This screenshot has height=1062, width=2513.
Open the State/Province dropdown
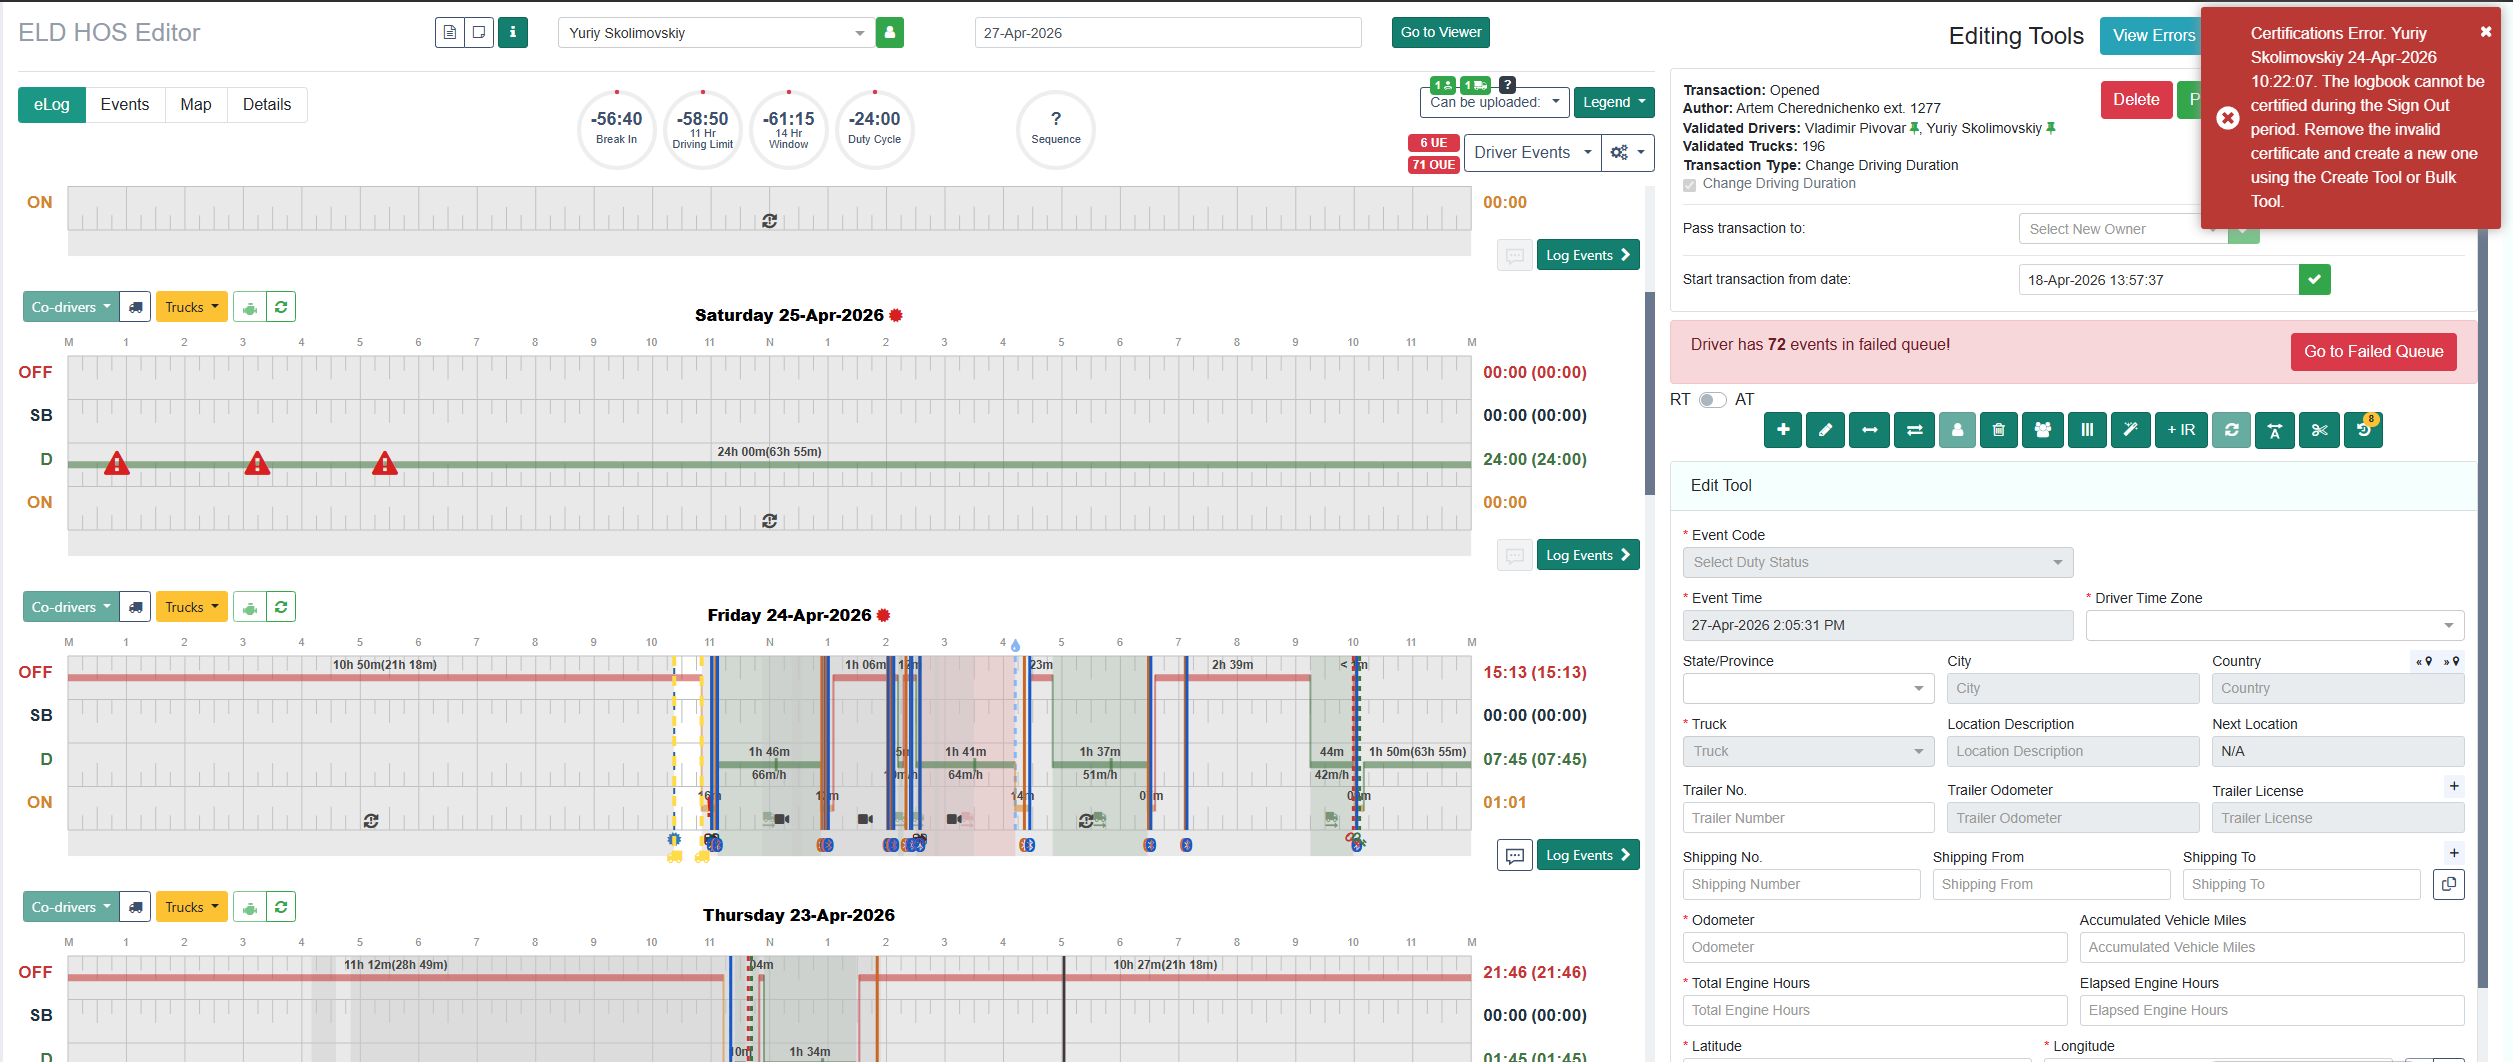pos(1809,688)
